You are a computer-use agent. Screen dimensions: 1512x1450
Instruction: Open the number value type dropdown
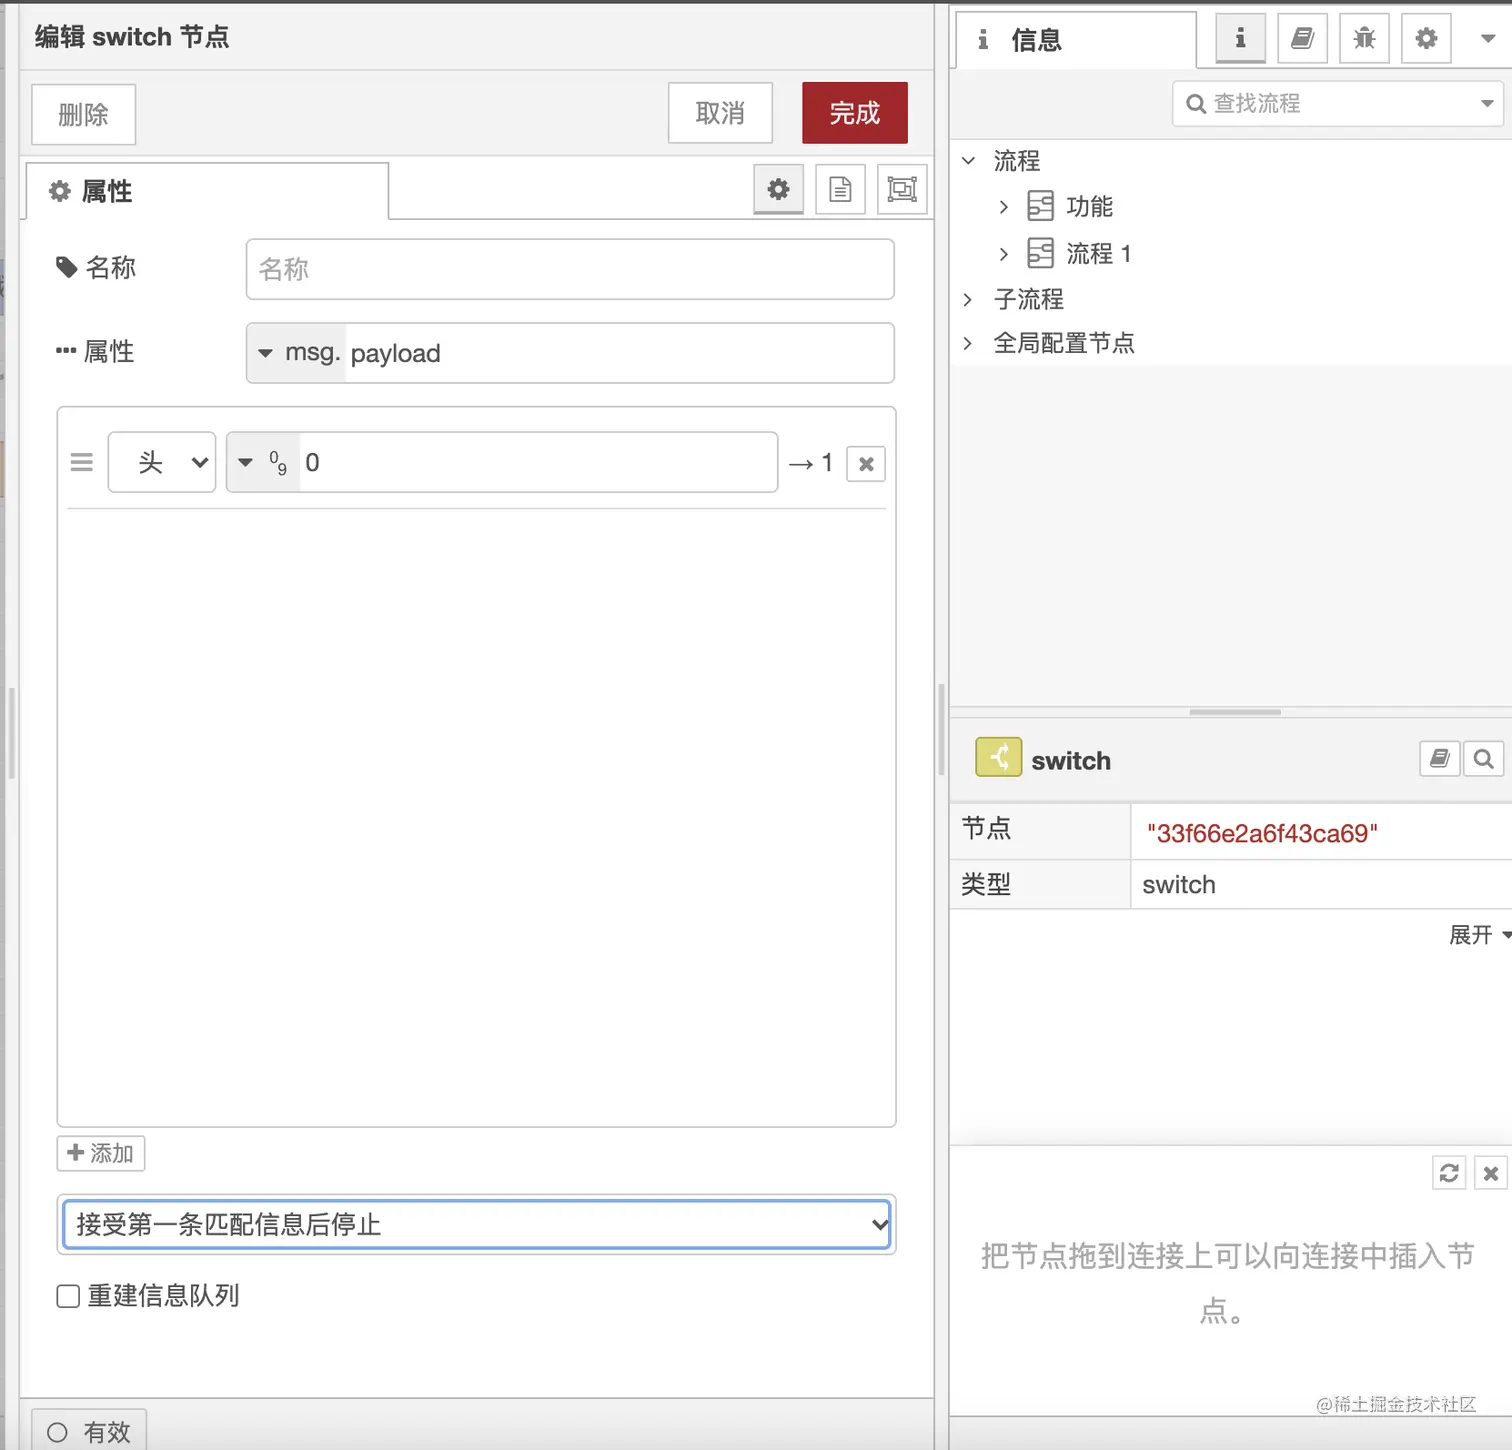click(263, 462)
